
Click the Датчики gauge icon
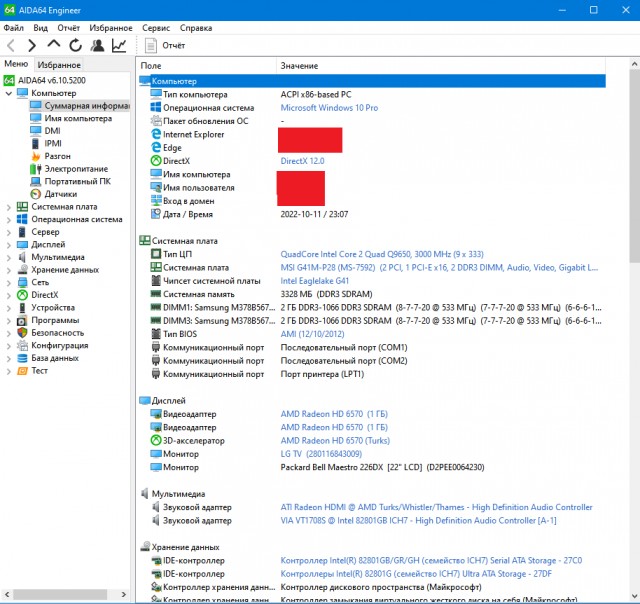36,194
